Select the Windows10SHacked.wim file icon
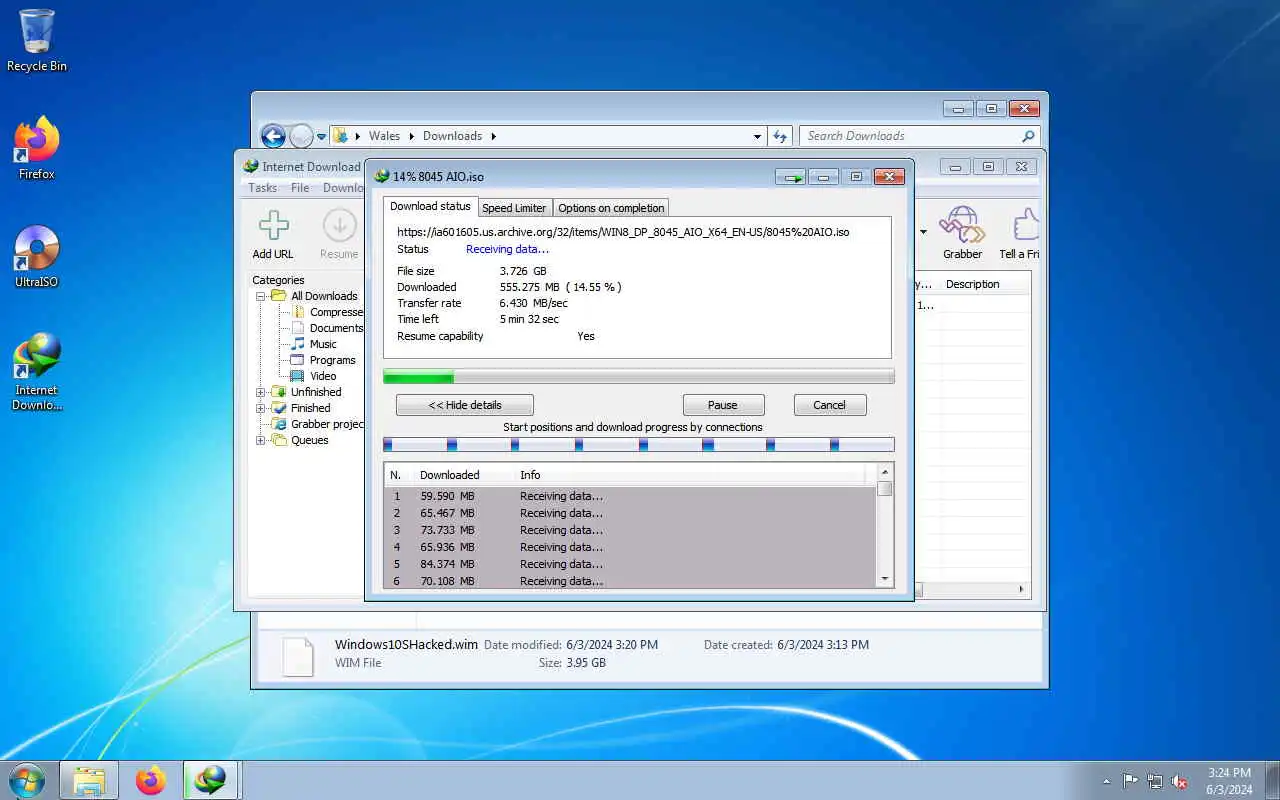 298,656
